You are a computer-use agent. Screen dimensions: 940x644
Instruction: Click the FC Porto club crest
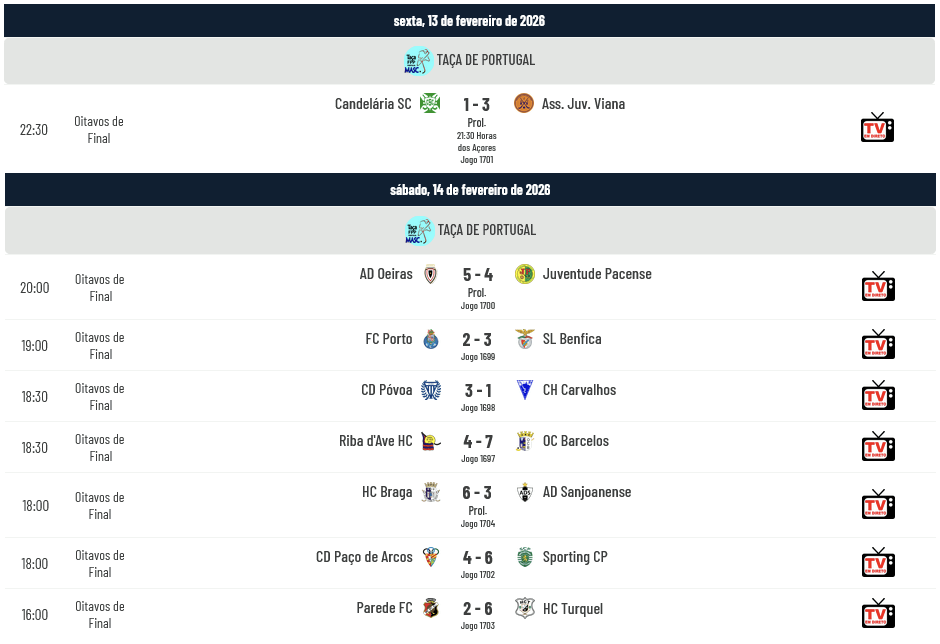coord(431,339)
